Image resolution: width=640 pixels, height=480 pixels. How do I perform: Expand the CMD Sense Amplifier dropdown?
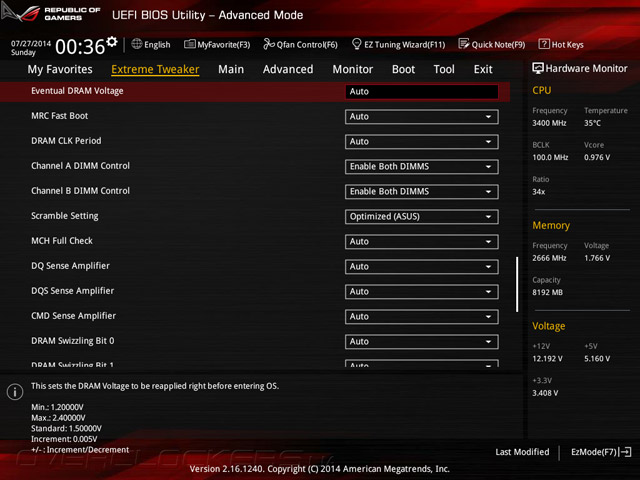[x=422, y=317]
